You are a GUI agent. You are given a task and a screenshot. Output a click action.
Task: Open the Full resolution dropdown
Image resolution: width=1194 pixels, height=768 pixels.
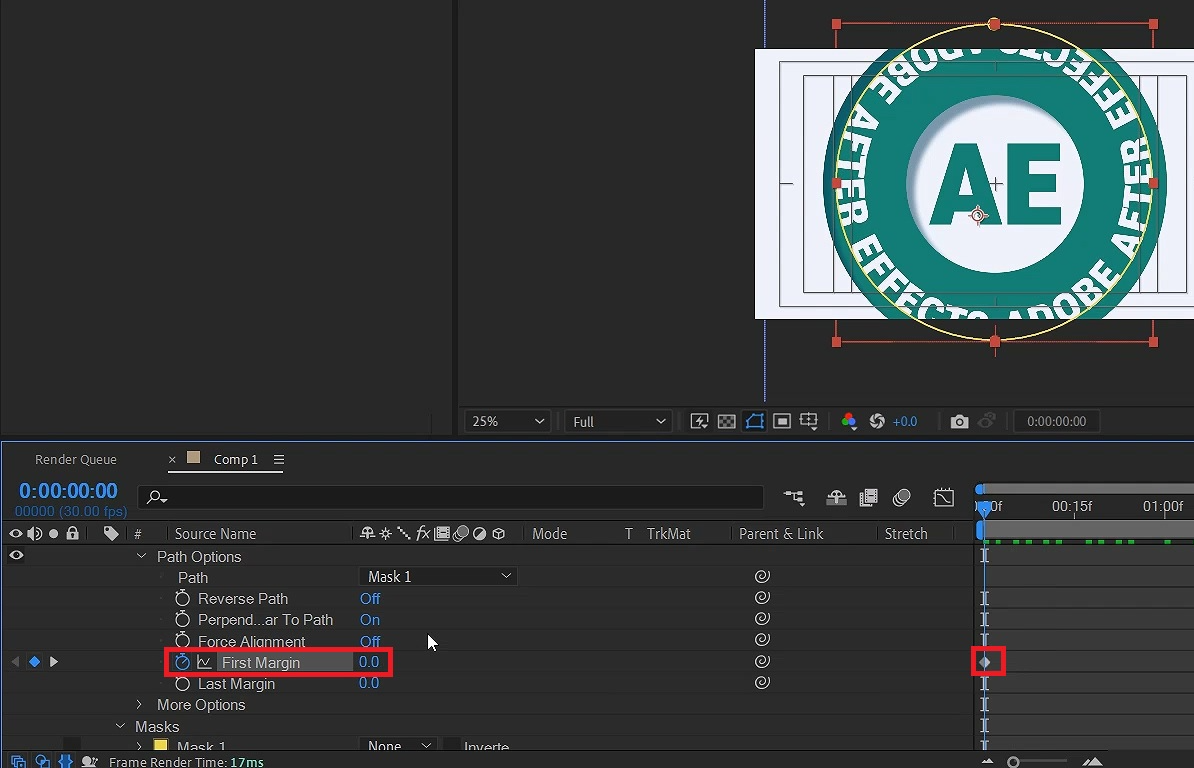(x=618, y=421)
